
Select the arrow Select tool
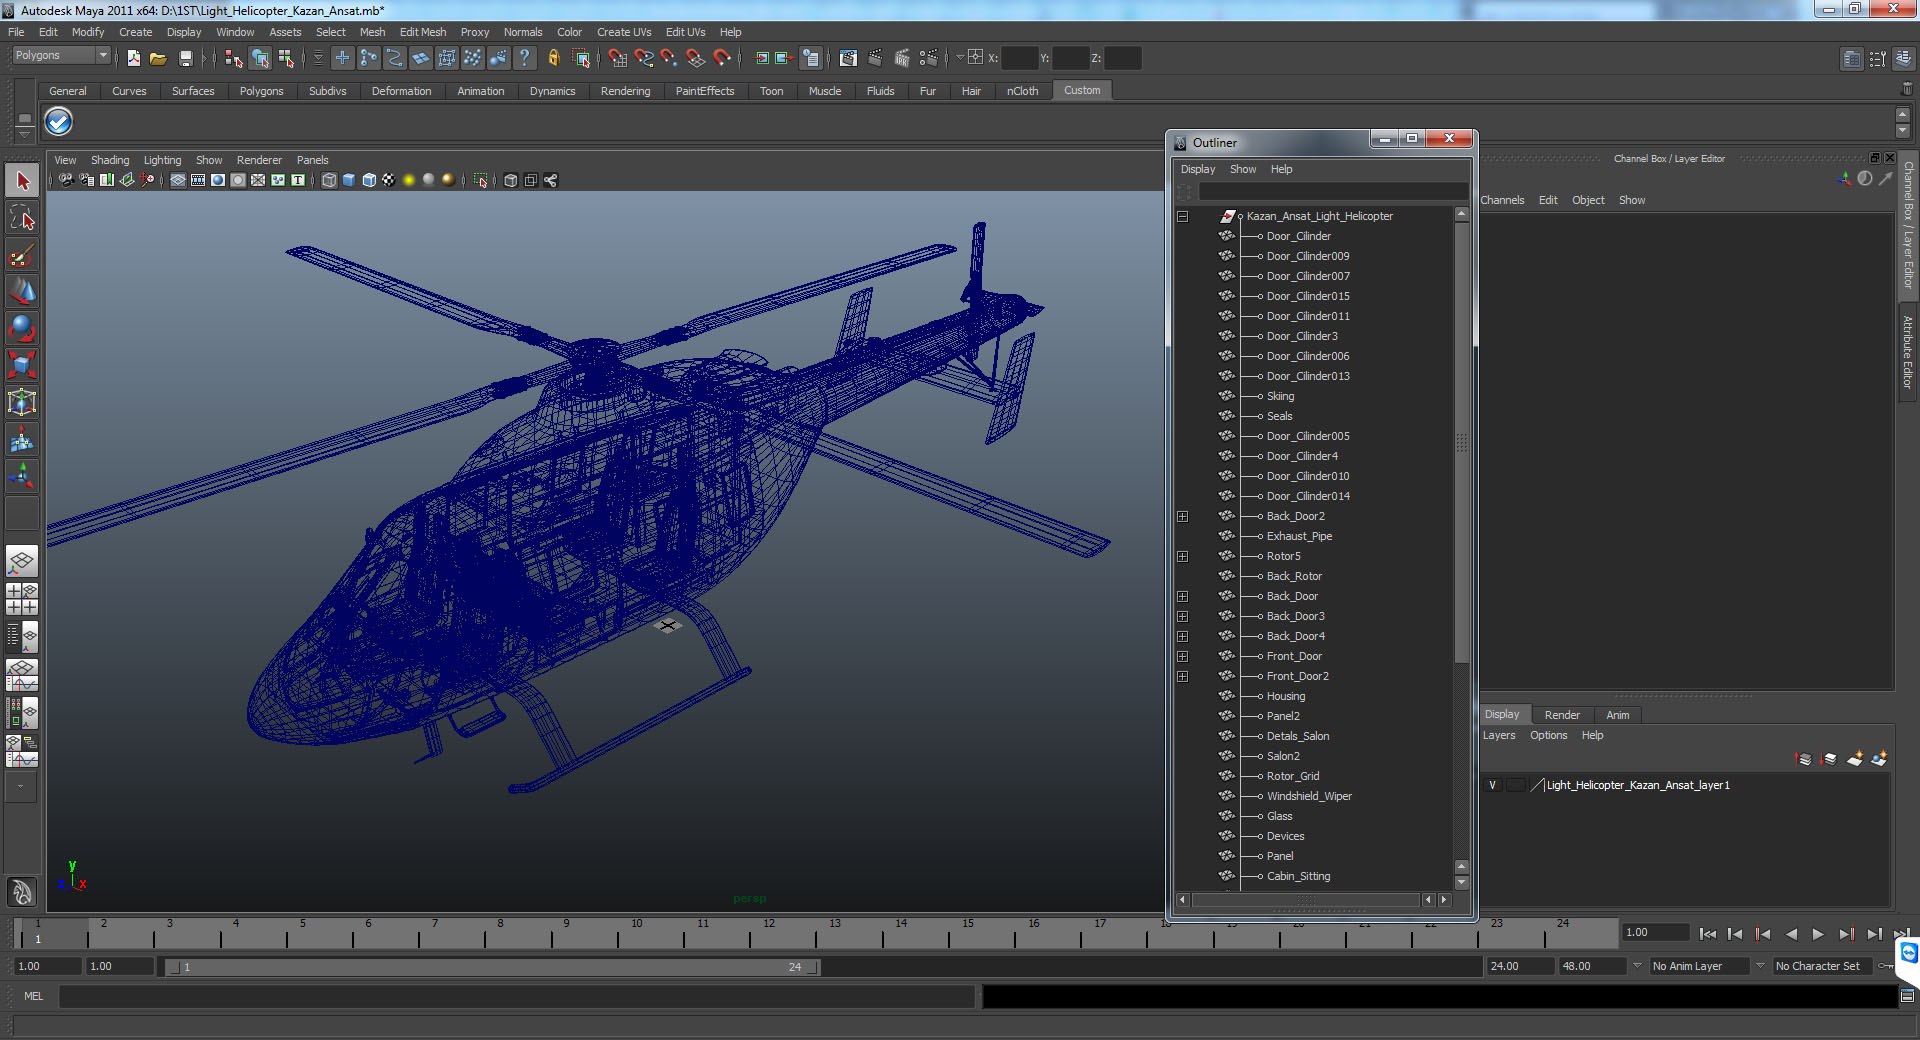coord(22,181)
